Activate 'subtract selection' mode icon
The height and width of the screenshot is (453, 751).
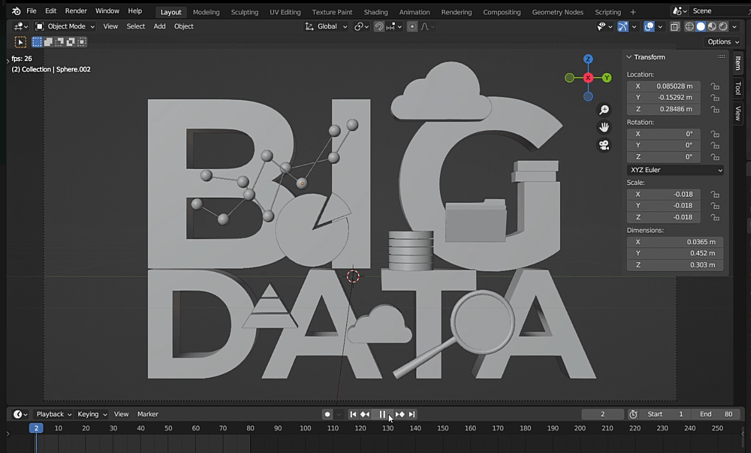[59, 42]
